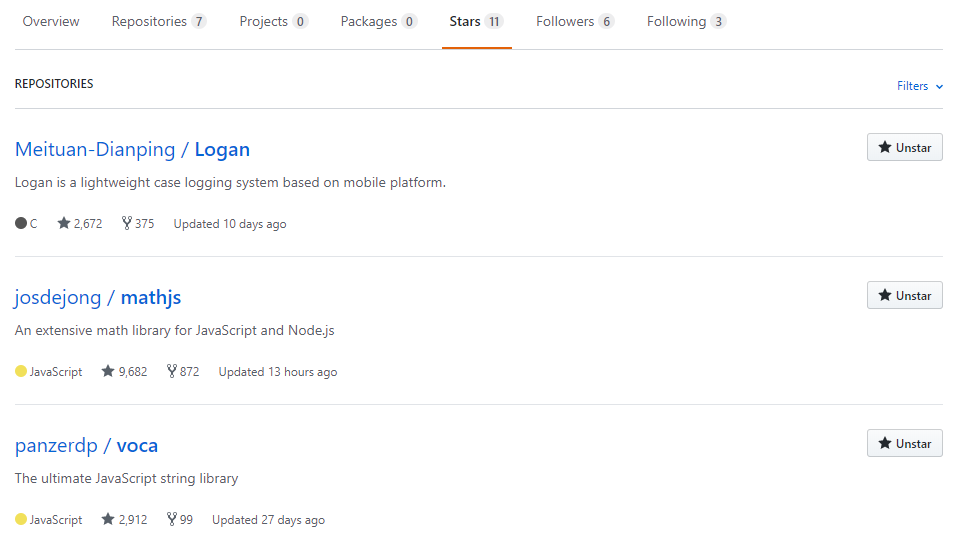Unstar the Logan repository
The height and width of the screenshot is (540, 957).
pyautogui.click(x=905, y=147)
